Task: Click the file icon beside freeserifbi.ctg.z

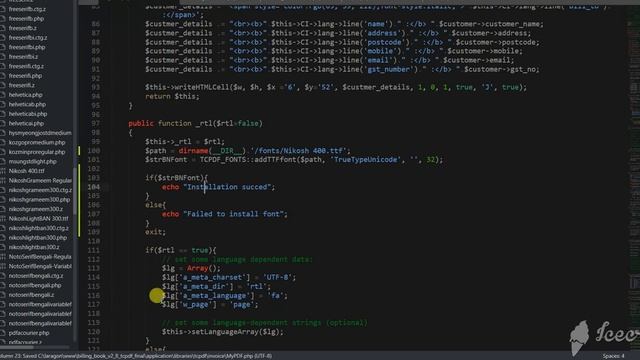Action: (x=3, y=38)
